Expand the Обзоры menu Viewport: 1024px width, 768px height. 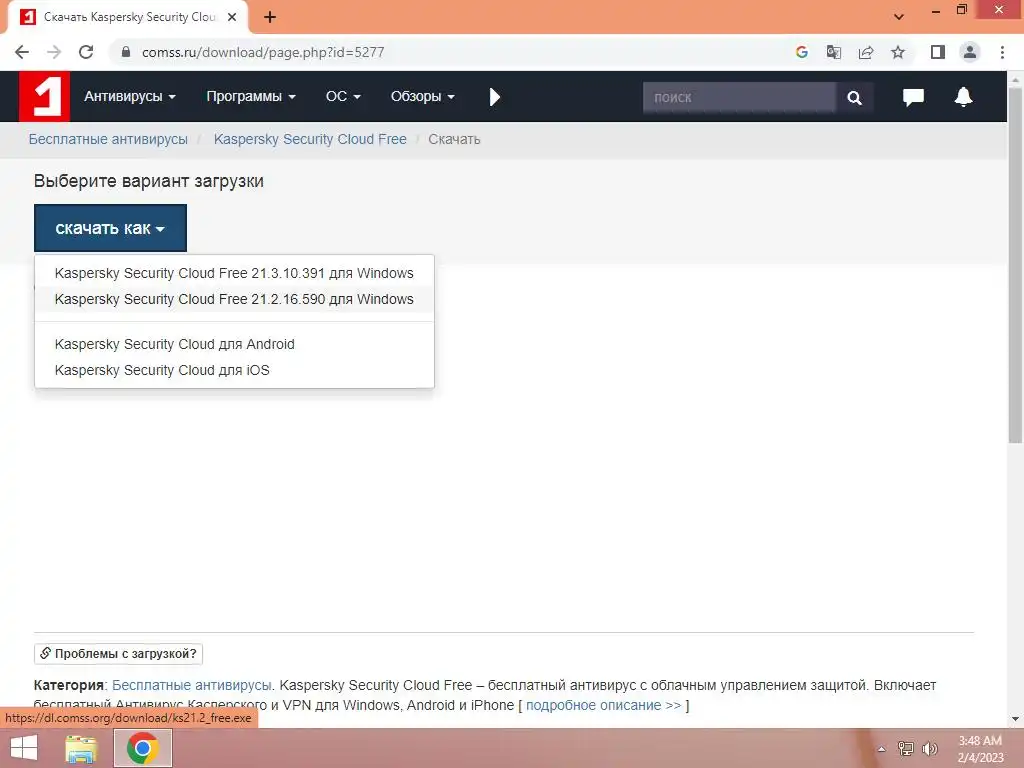423,97
